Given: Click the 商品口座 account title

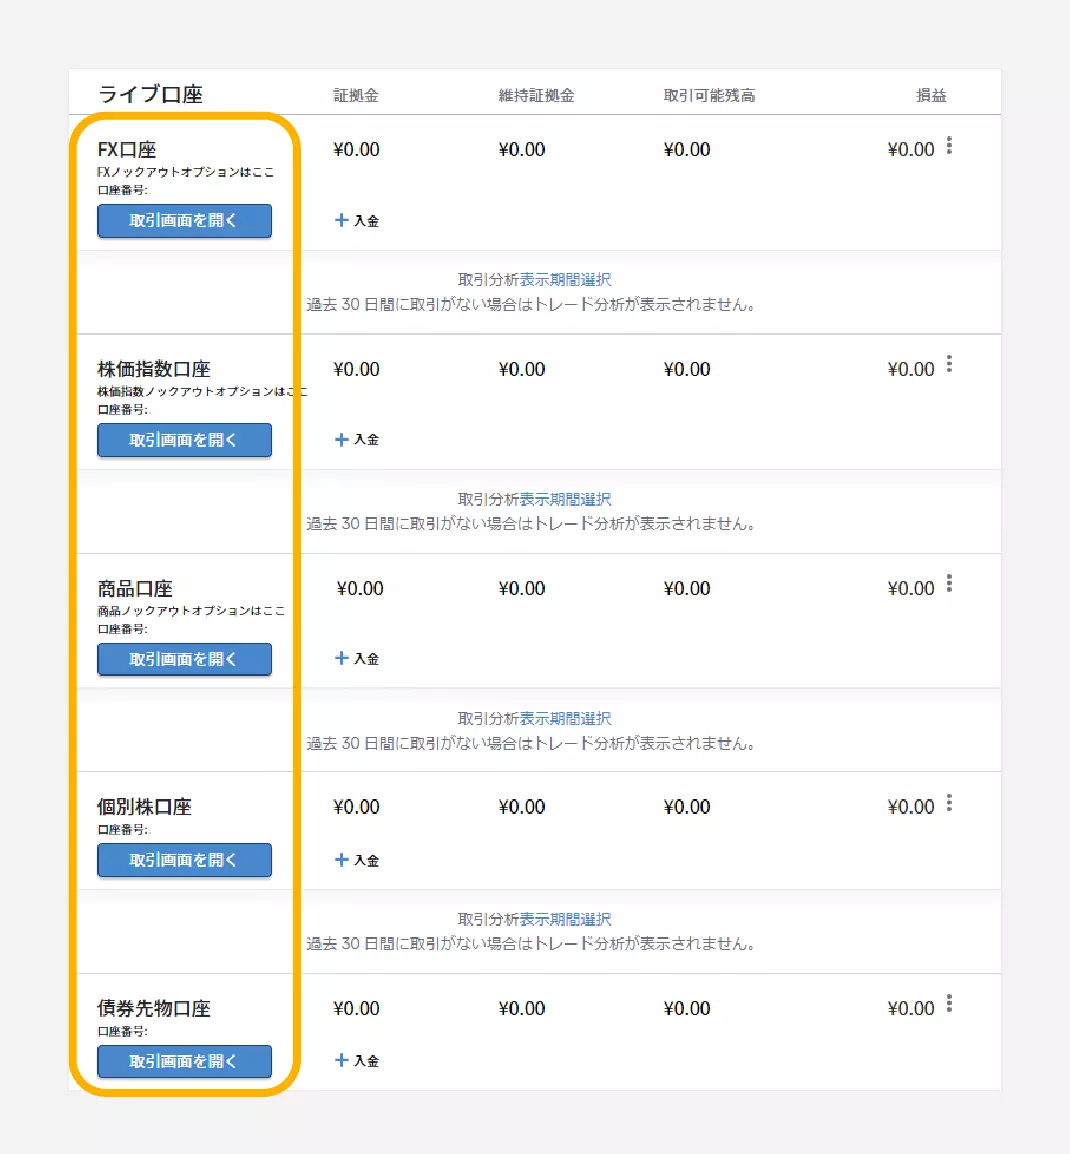Looking at the screenshot, I should pos(135,588).
